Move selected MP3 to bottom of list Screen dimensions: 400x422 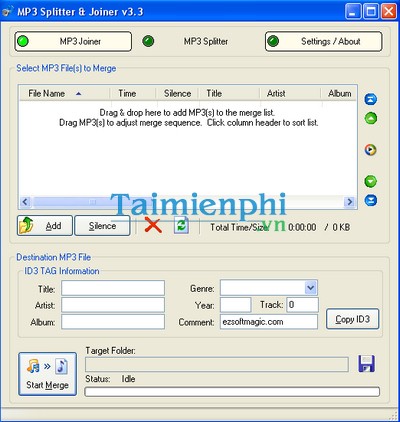point(370,200)
